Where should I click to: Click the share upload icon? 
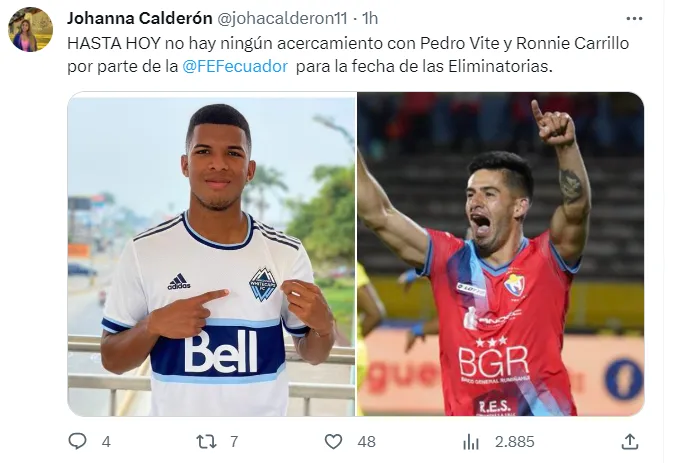pos(629,441)
